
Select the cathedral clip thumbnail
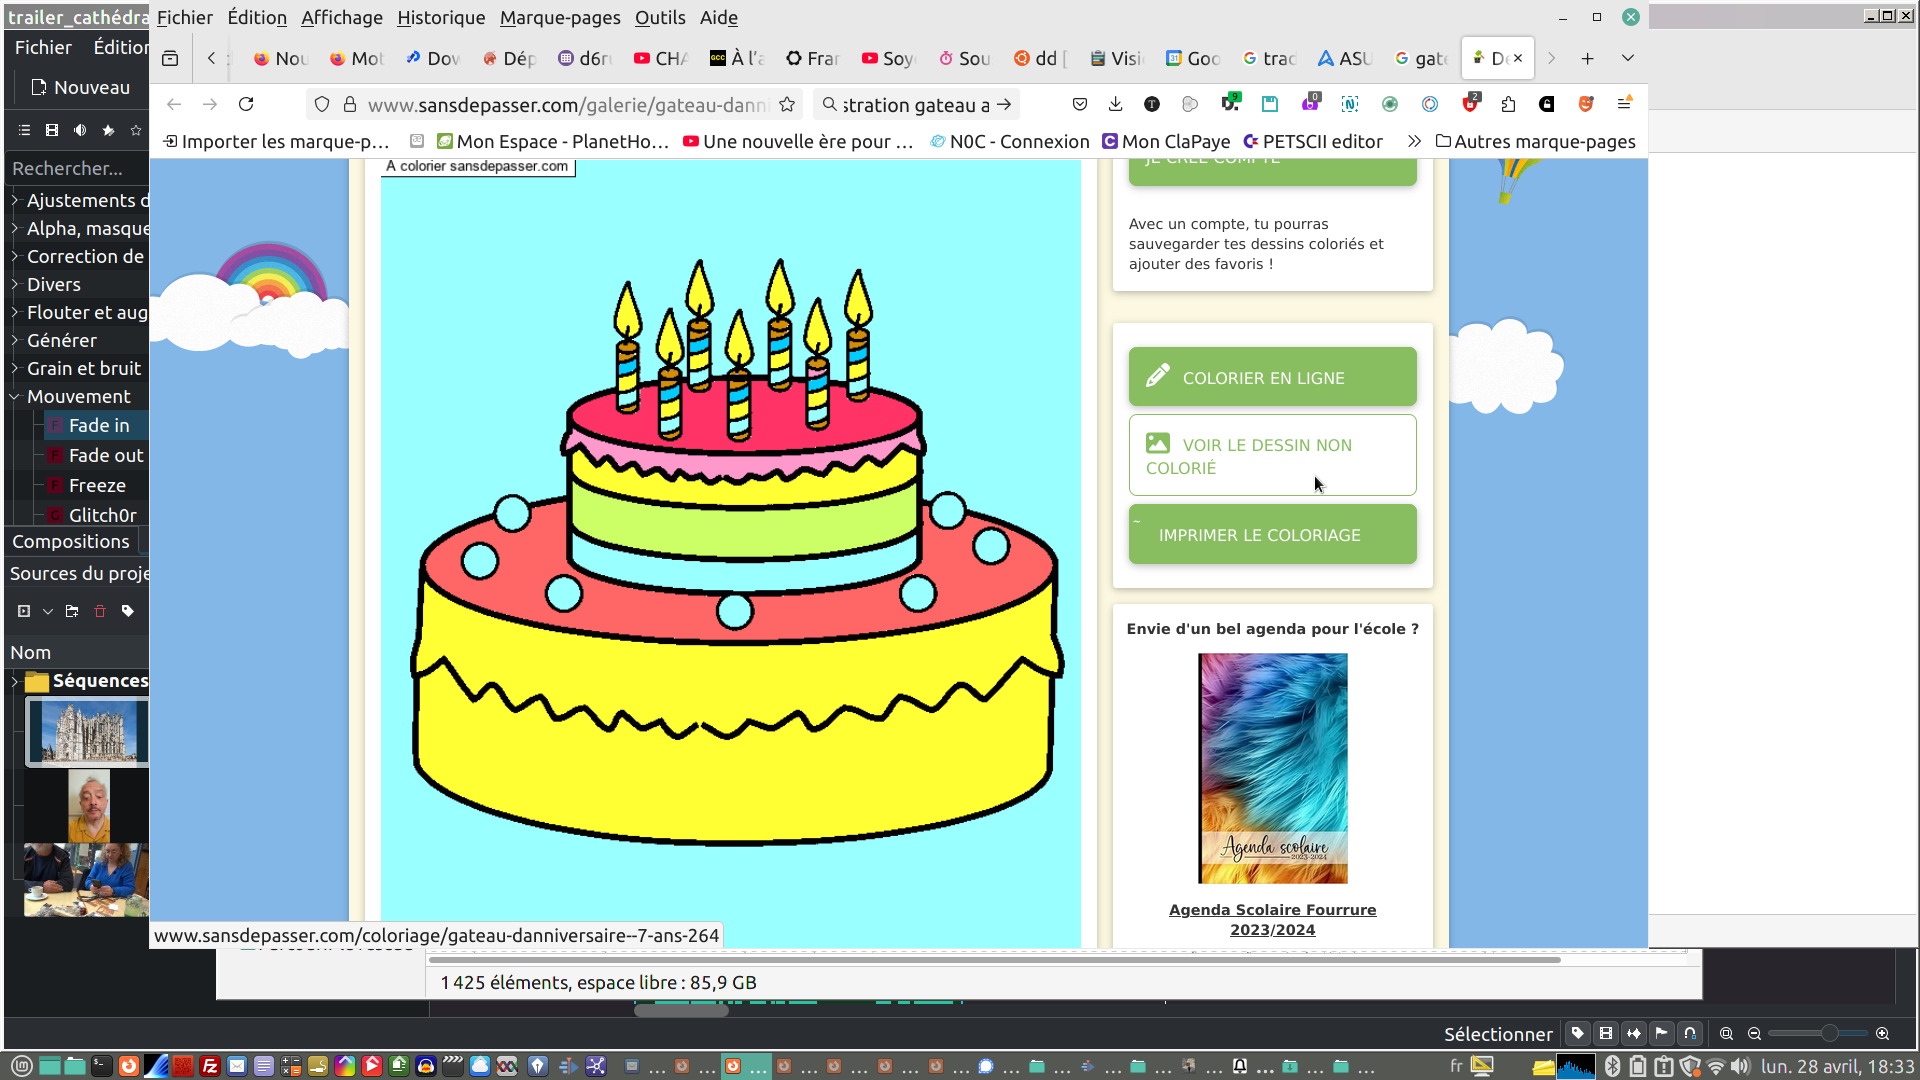[88, 731]
